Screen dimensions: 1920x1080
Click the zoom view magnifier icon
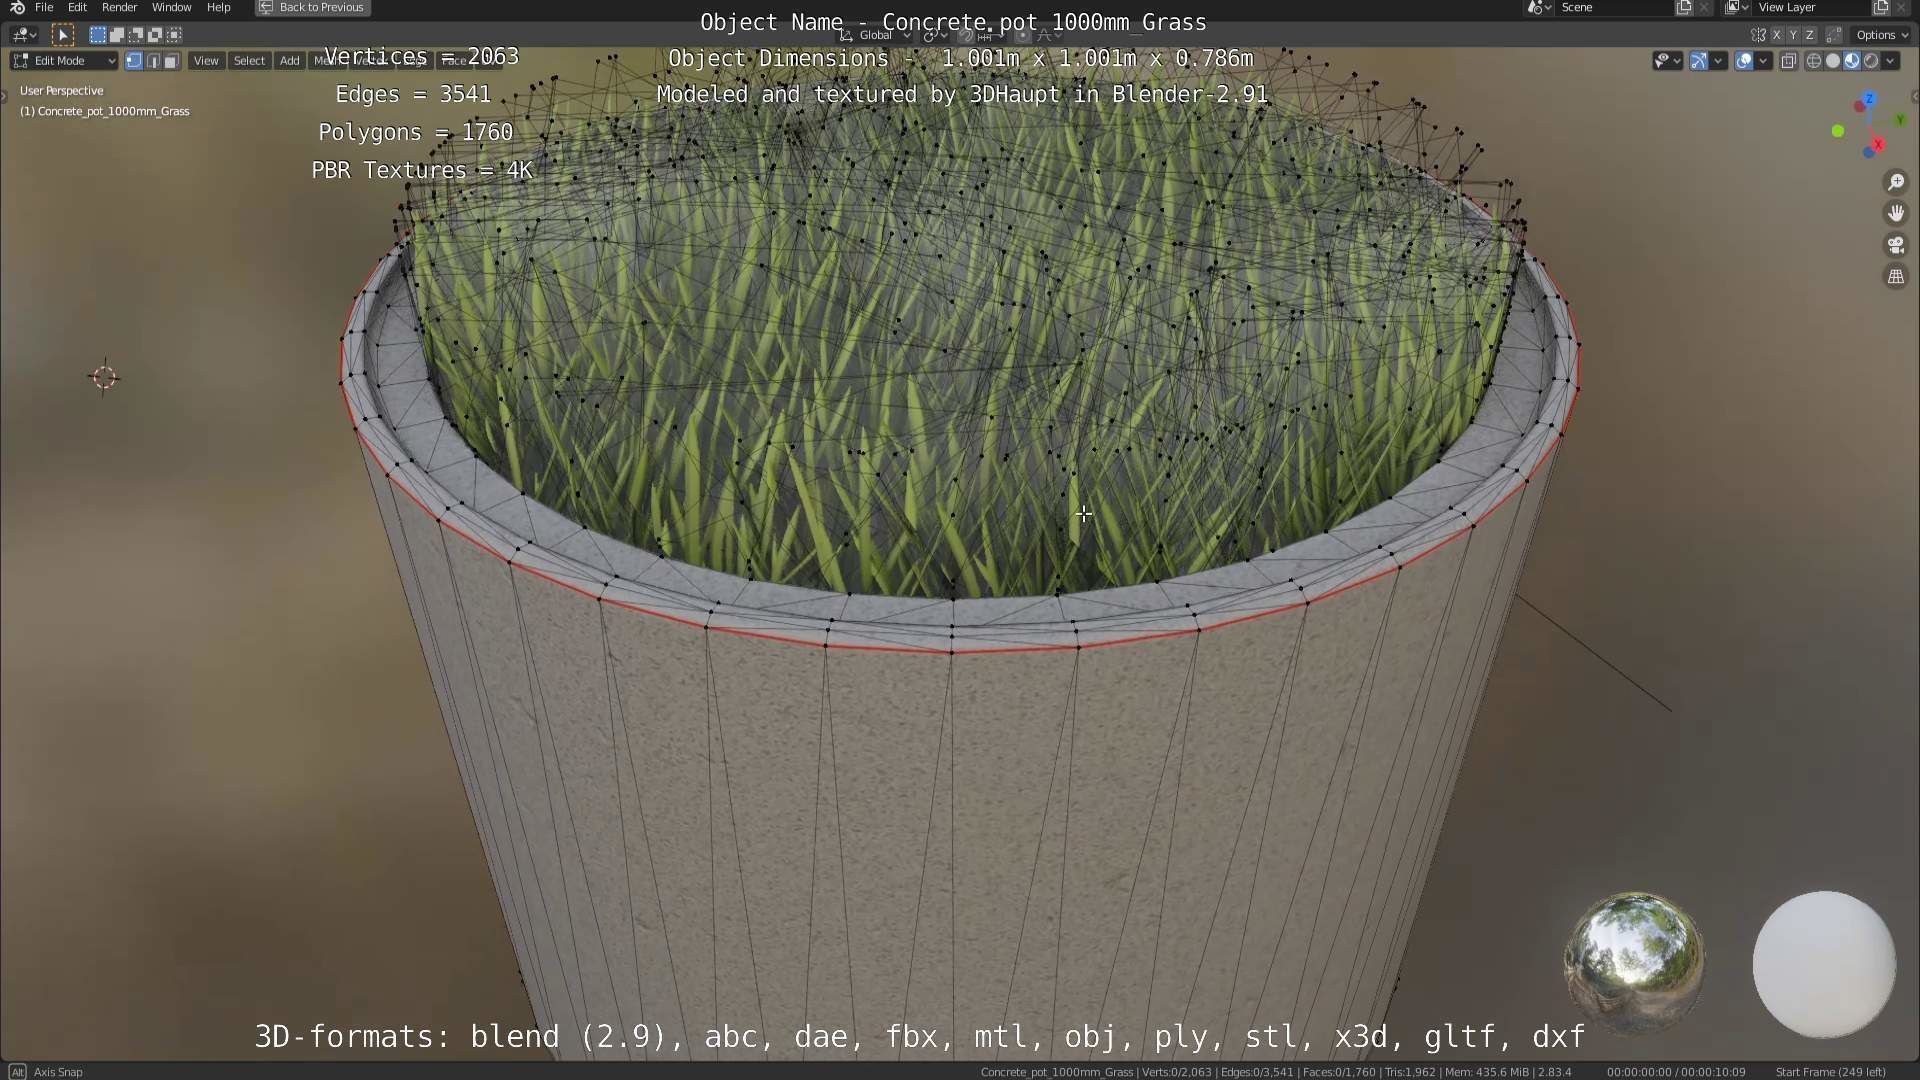tap(1895, 182)
